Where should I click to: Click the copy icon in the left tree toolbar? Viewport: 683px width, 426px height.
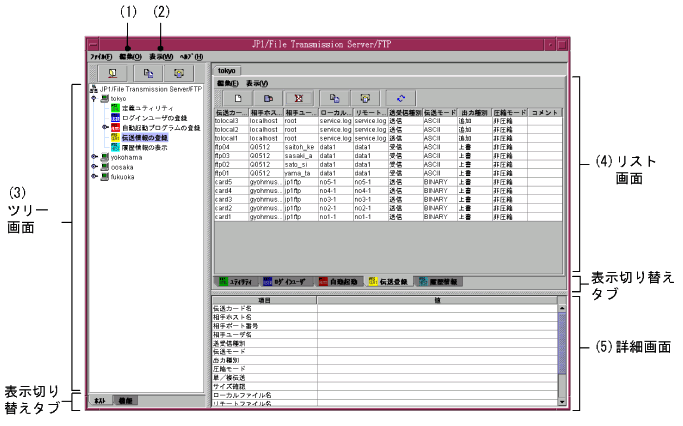[145, 74]
